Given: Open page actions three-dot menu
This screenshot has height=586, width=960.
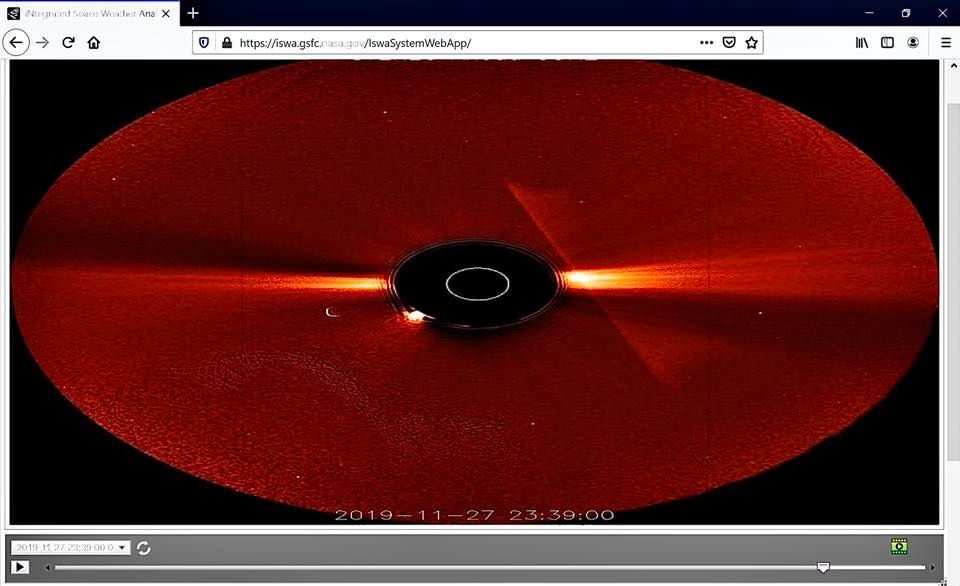Looking at the screenshot, I should (x=707, y=43).
